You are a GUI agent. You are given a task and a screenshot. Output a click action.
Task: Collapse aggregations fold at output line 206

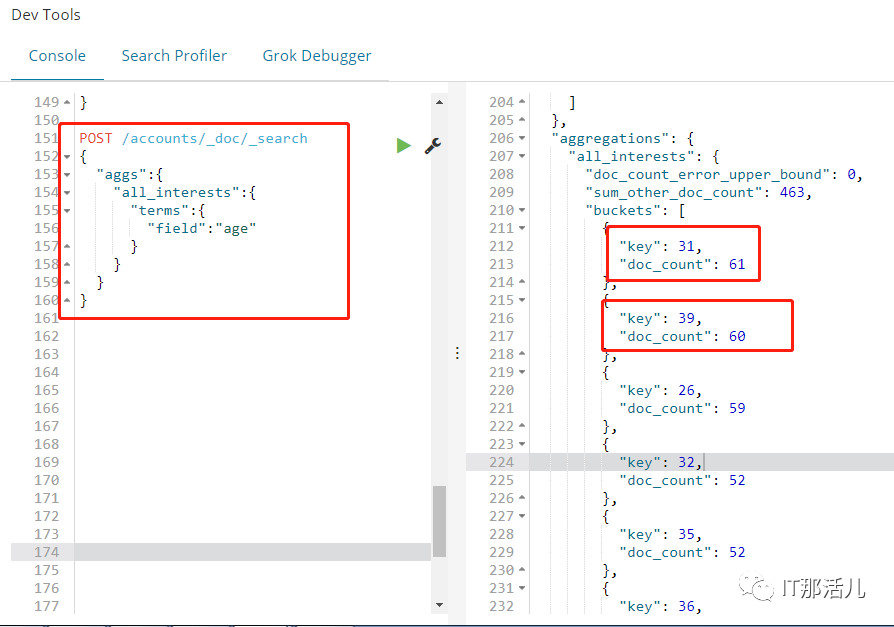coord(522,139)
